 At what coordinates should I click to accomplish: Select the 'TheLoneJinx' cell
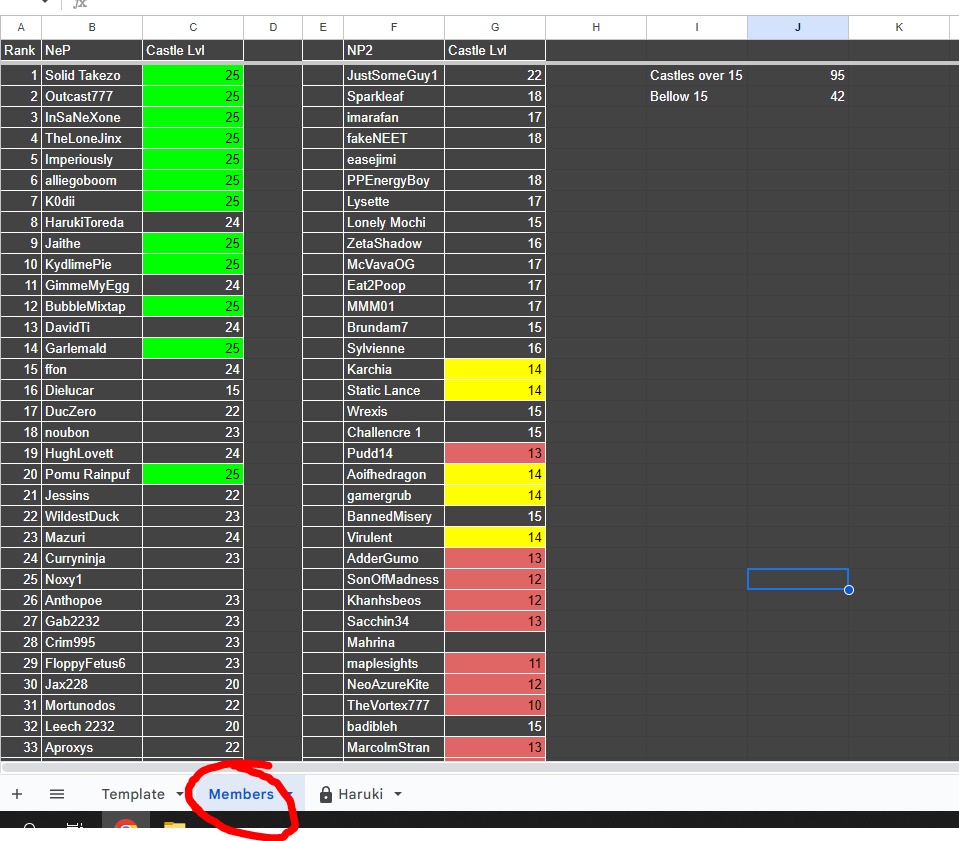(92, 138)
